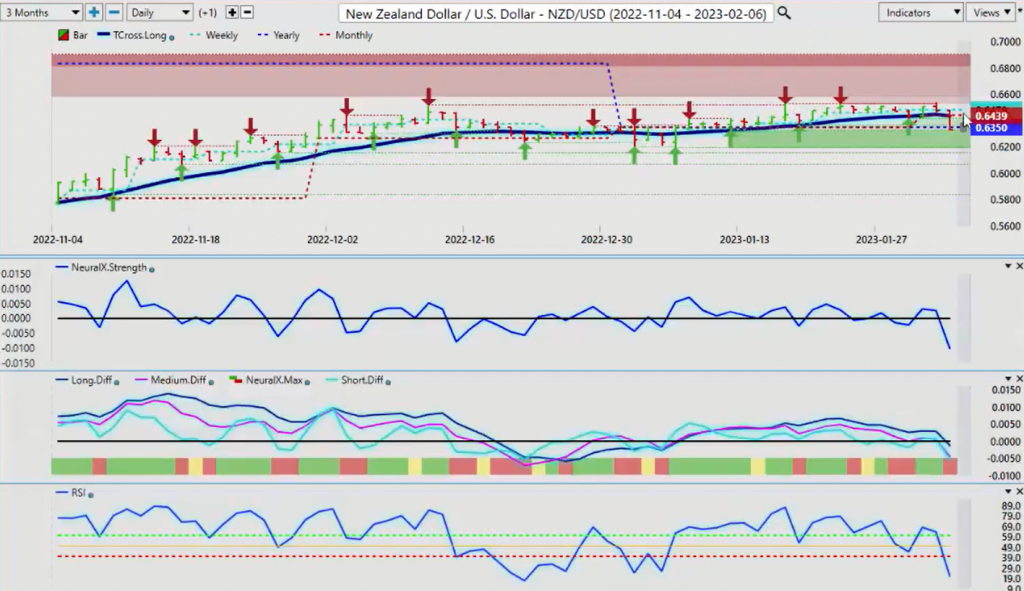1024x591 pixels.
Task: Click the 2022-12-16 date label
Action: 470,240
